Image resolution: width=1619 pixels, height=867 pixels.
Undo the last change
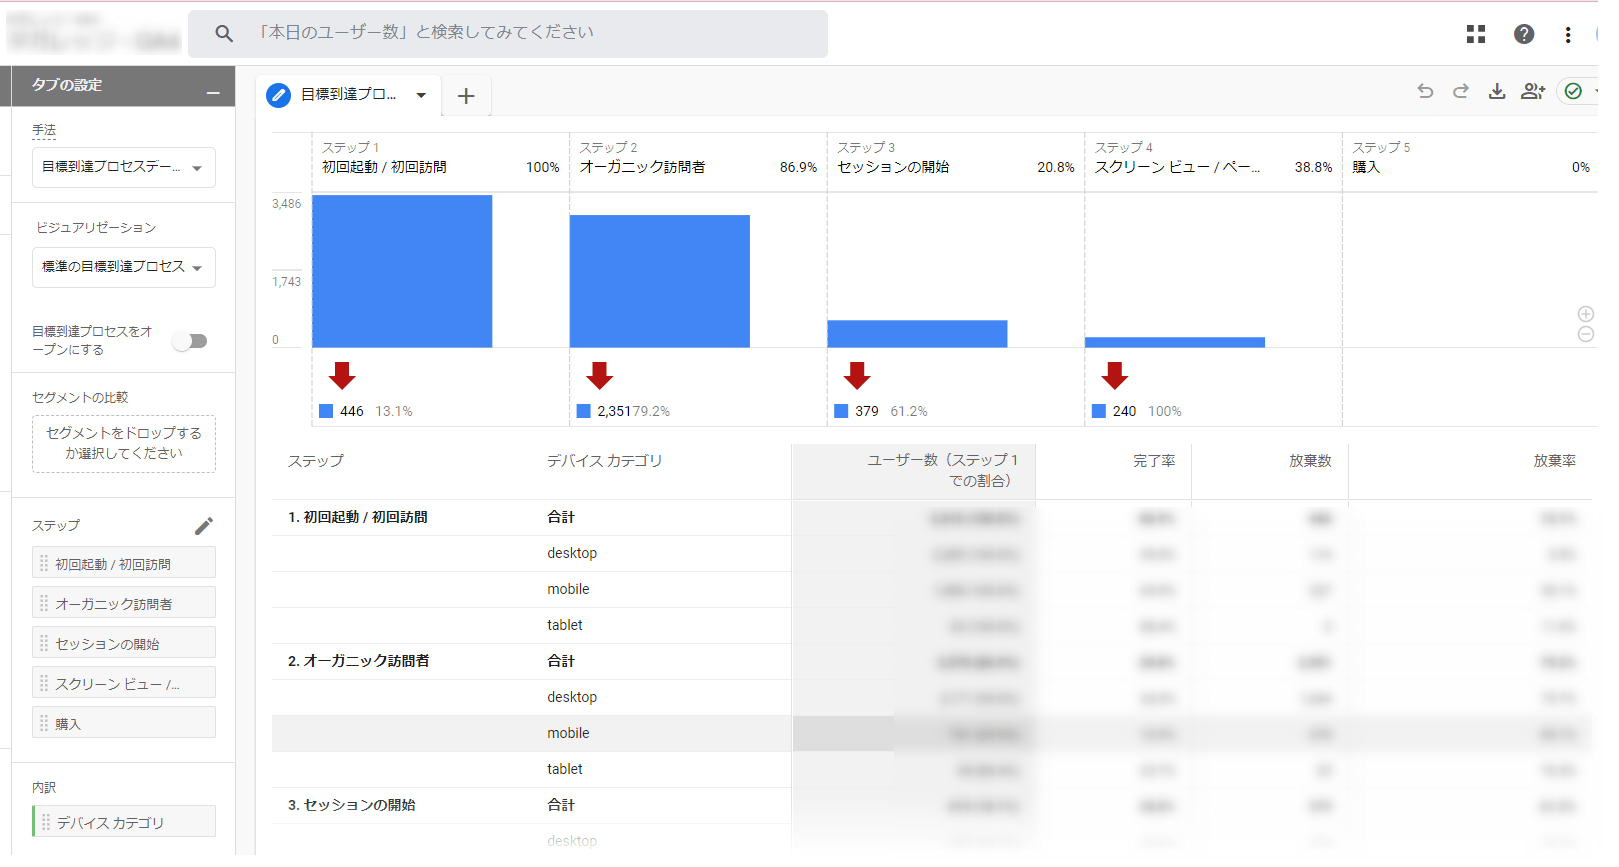[x=1425, y=91]
